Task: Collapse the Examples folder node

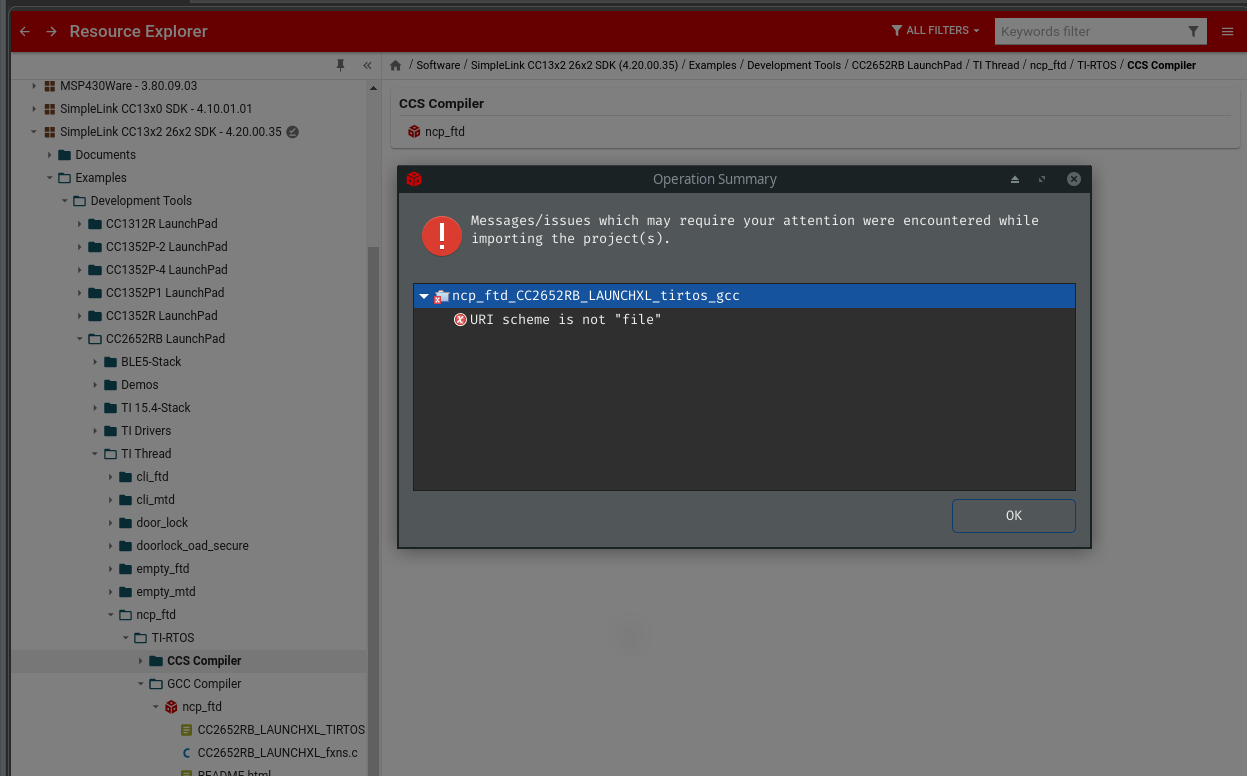Action: point(49,178)
